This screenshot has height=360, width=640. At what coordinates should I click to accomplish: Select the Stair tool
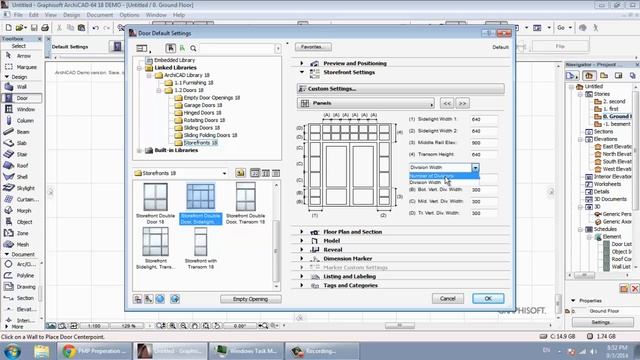[x=22, y=154]
